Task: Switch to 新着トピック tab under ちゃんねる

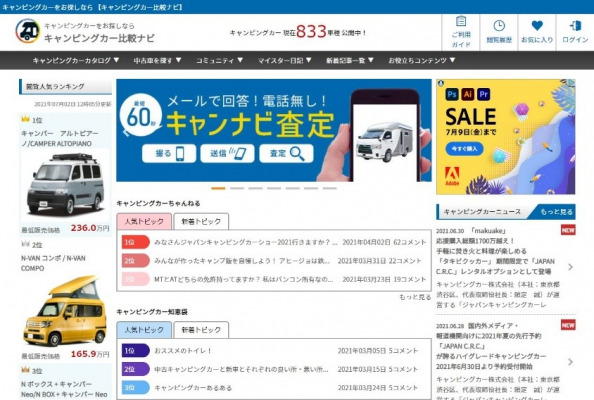Action: tap(201, 221)
